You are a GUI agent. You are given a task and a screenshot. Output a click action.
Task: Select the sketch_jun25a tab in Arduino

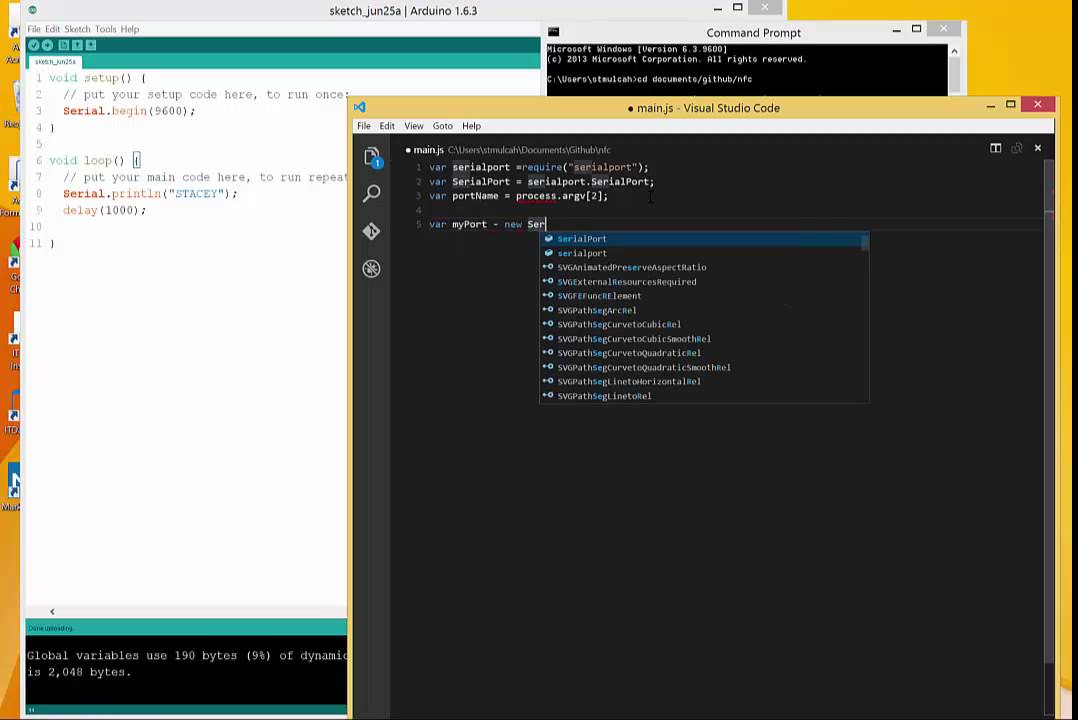pos(55,62)
